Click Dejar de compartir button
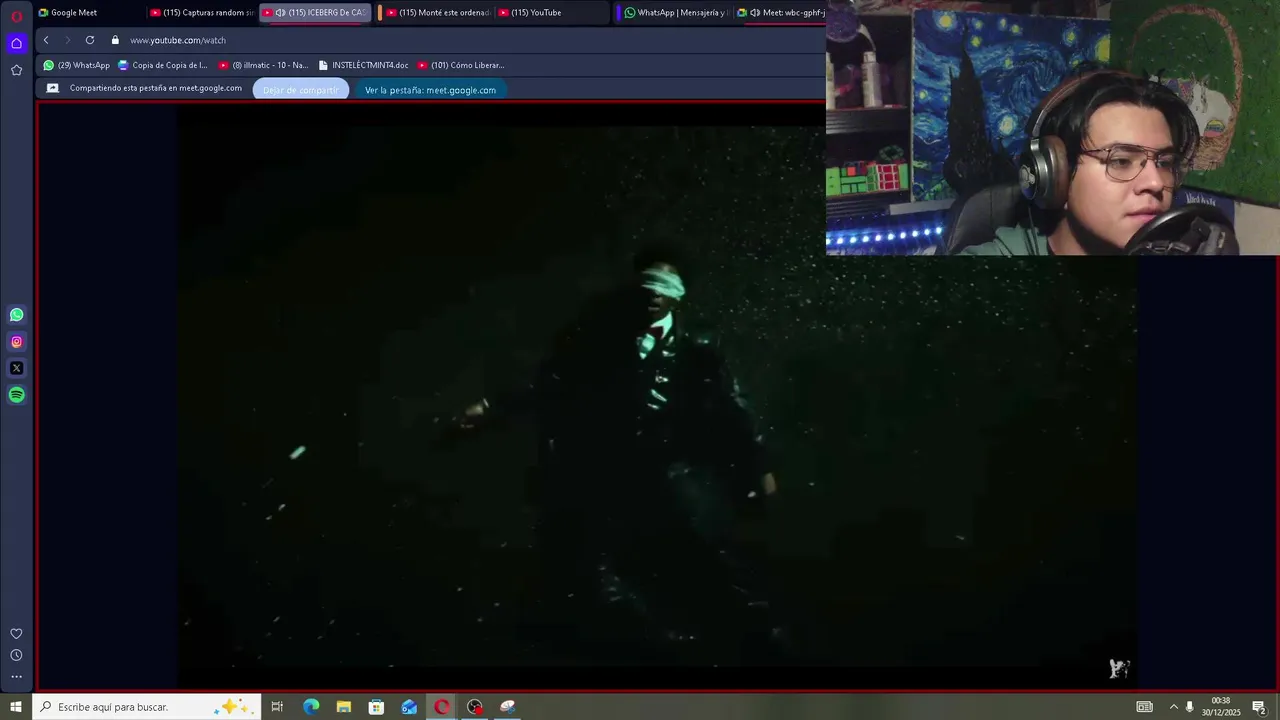This screenshot has width=1280, height=720. [301, 90]
